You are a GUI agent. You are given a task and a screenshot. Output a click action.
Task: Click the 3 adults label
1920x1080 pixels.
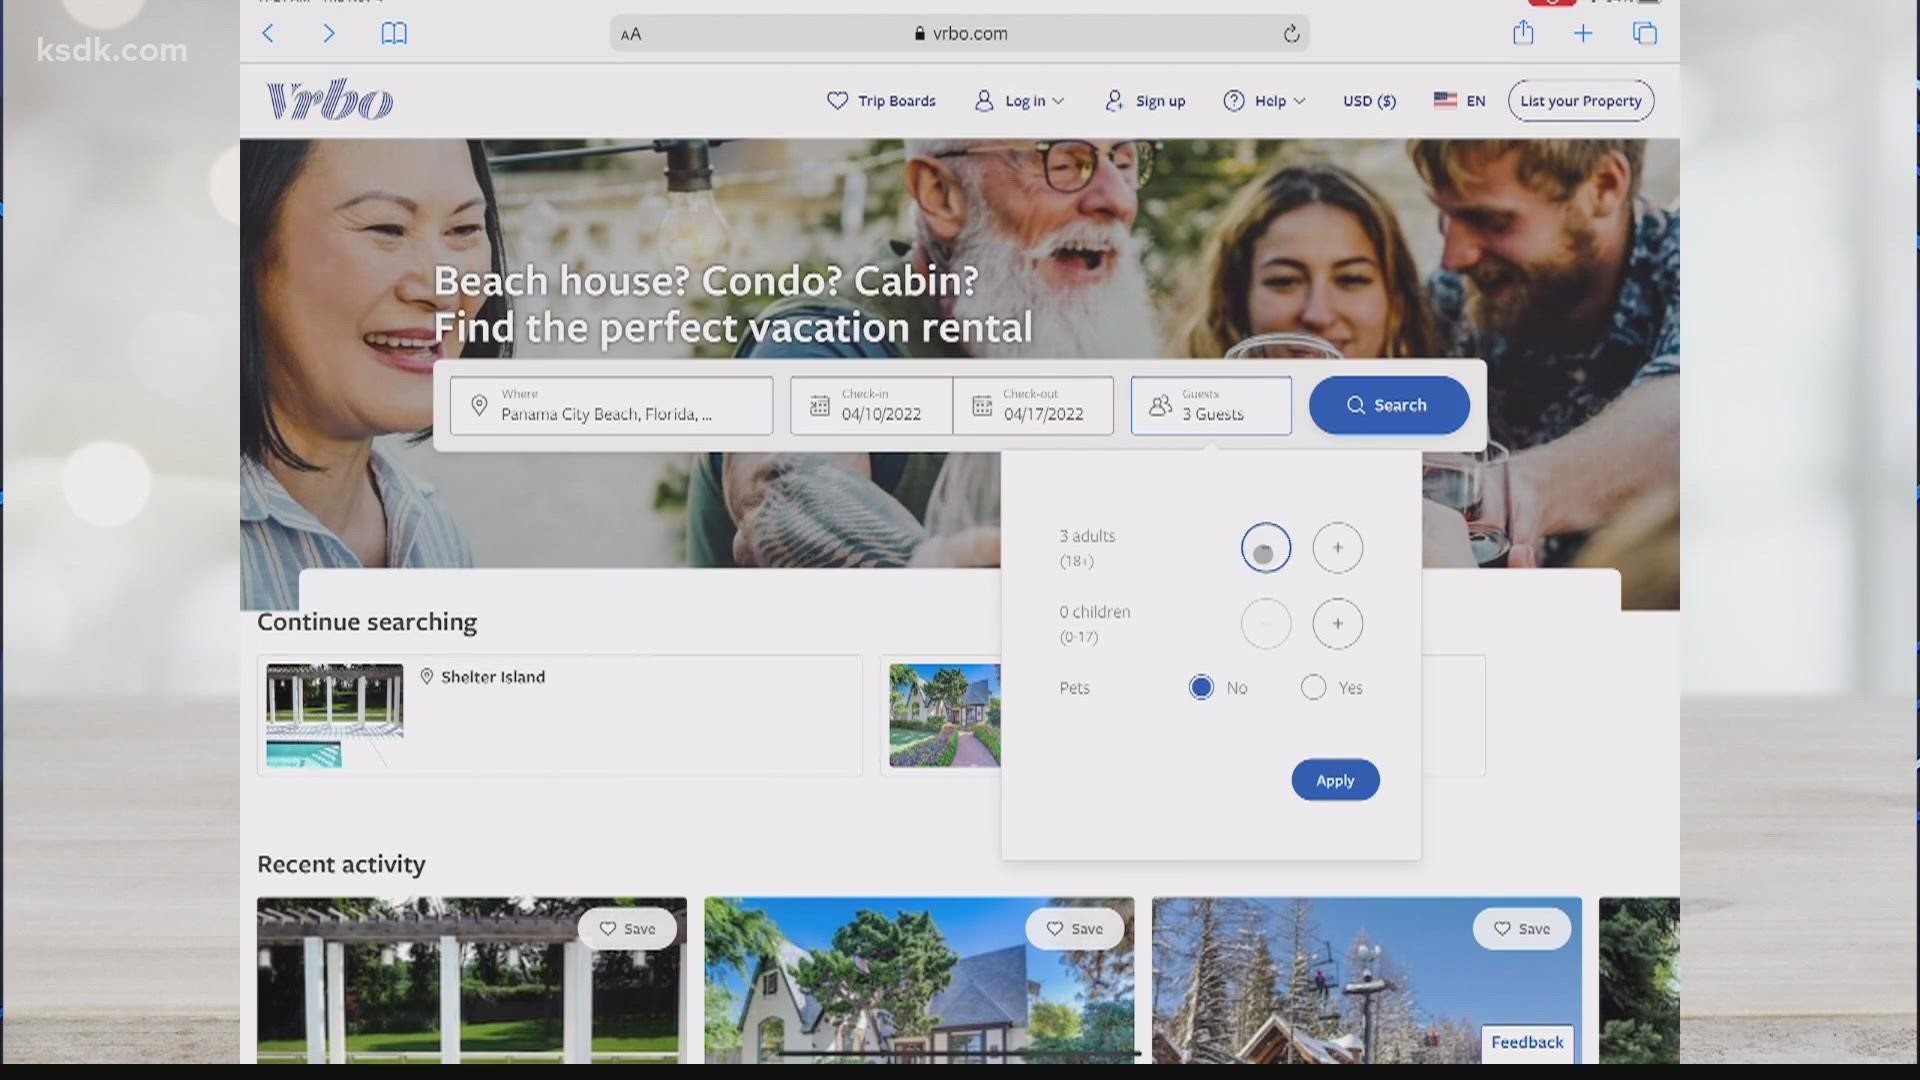click(1087, 536)
